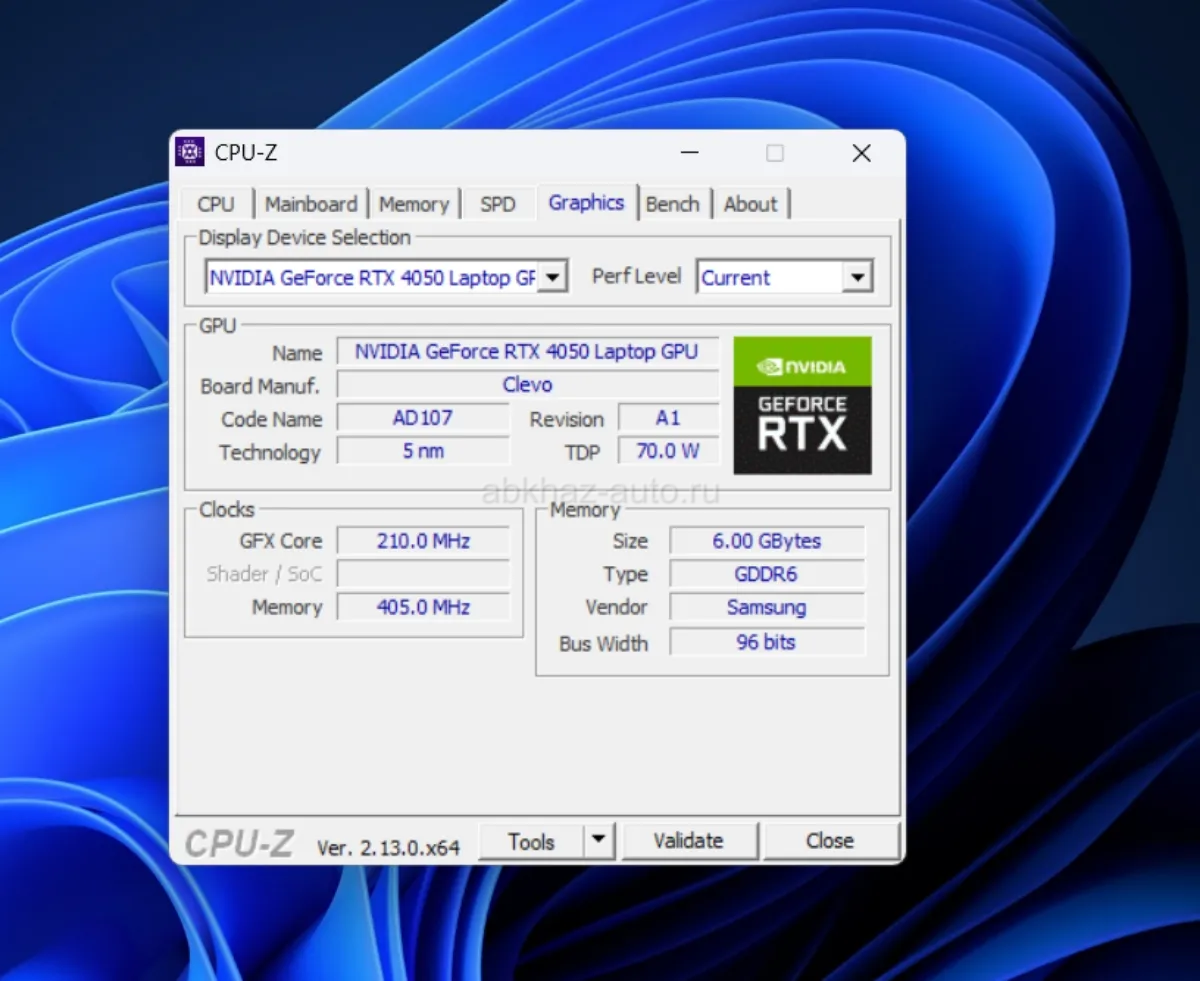Switch to the CPU tab
1200x981 pixels.
click(x=216, y=204)
